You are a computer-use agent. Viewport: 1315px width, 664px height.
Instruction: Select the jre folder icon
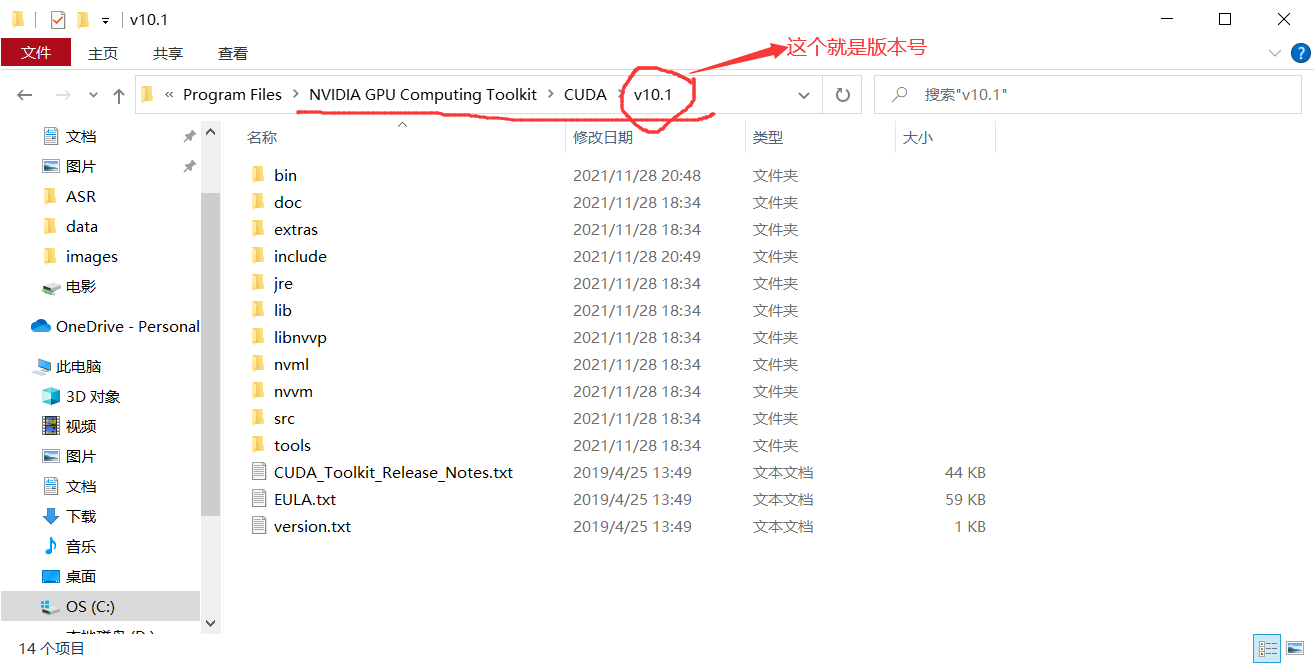coord(258,283)
